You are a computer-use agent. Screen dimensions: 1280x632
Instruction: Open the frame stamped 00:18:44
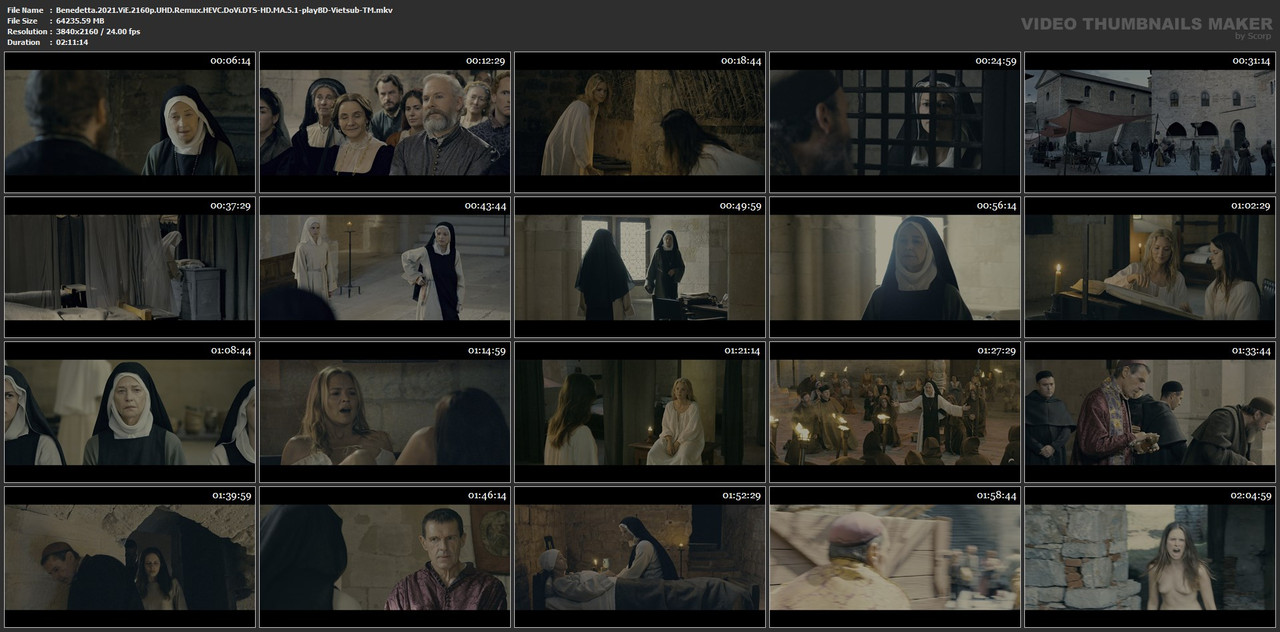pos(640,122)
